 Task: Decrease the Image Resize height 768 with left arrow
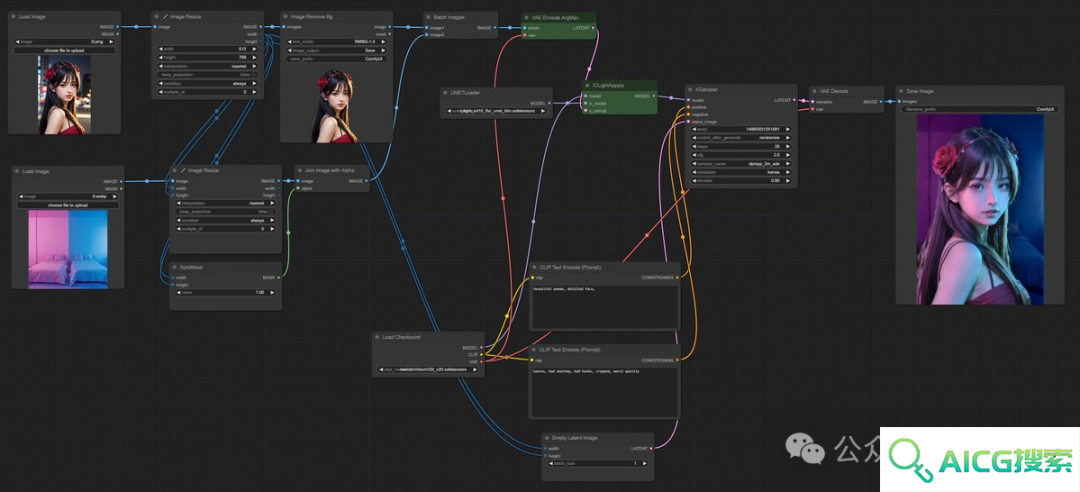(160, 58)
